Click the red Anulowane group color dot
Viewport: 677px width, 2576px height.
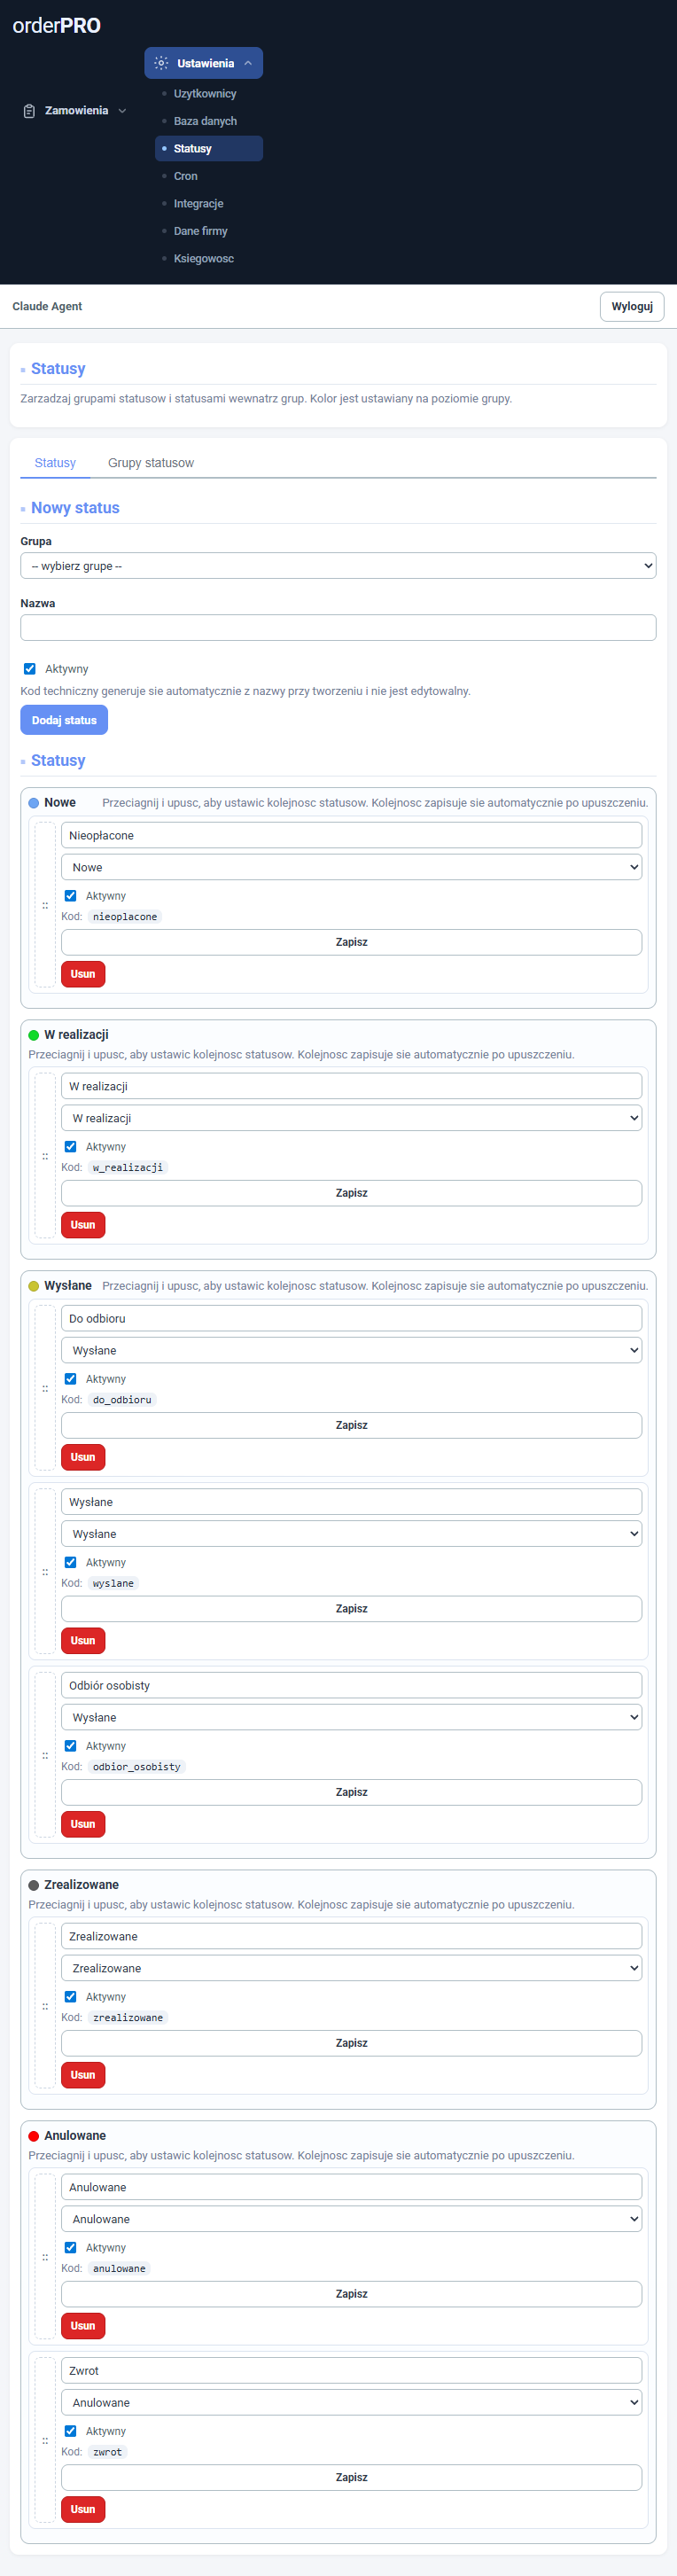[x=34, y=2136]
